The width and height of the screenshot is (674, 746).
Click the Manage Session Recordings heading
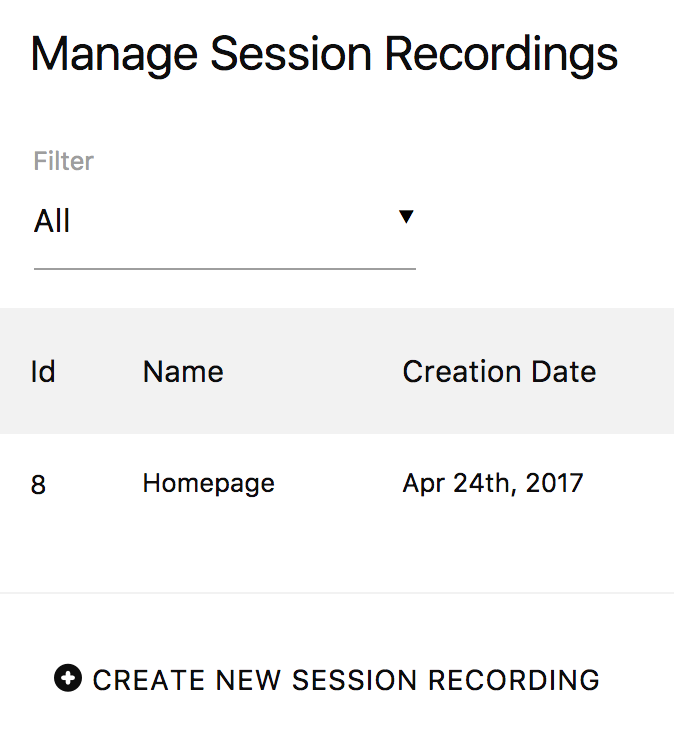coord(324,55)
